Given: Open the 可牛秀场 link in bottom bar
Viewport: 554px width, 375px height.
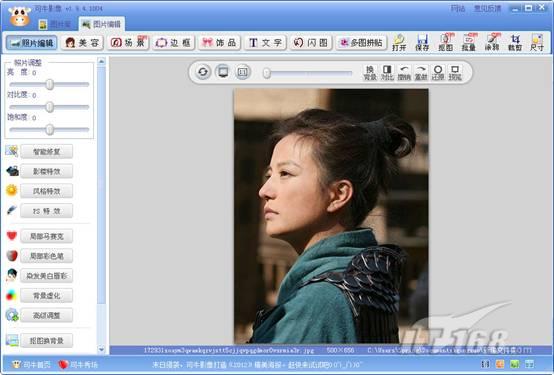Looking at the screenshot, I should click(78, 364).
